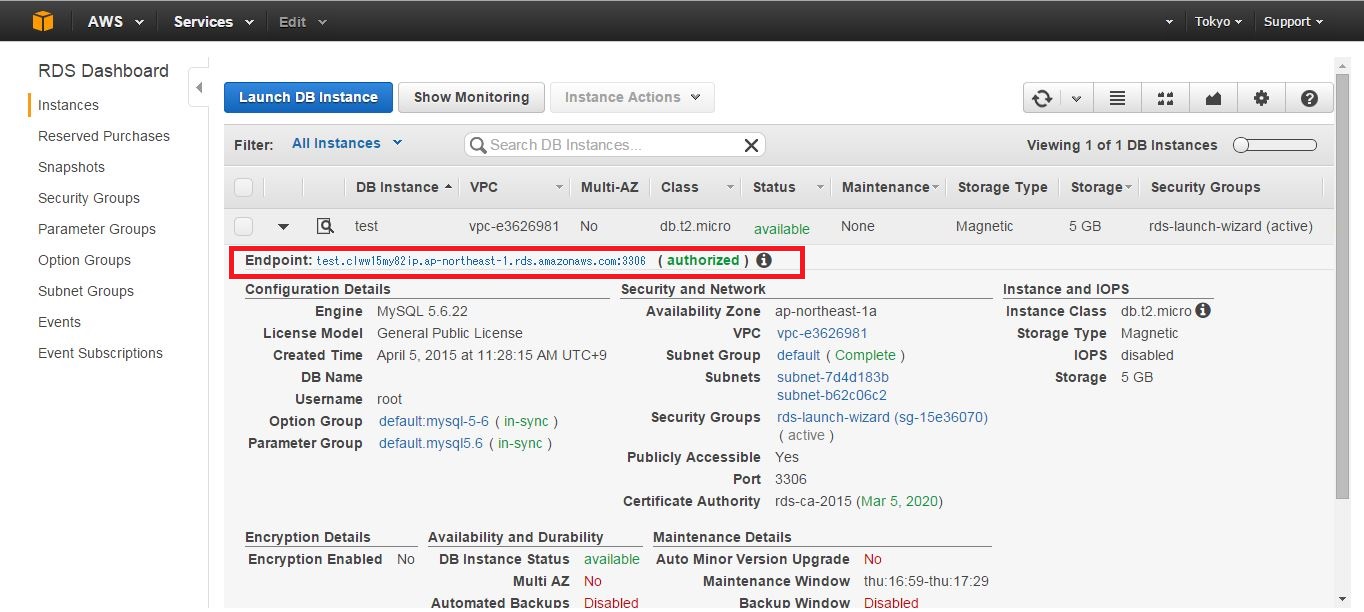The width and height of the screenshot is (1364, 612).
Task: Open the Class column header dropdown
Action: tap(730, 187)
